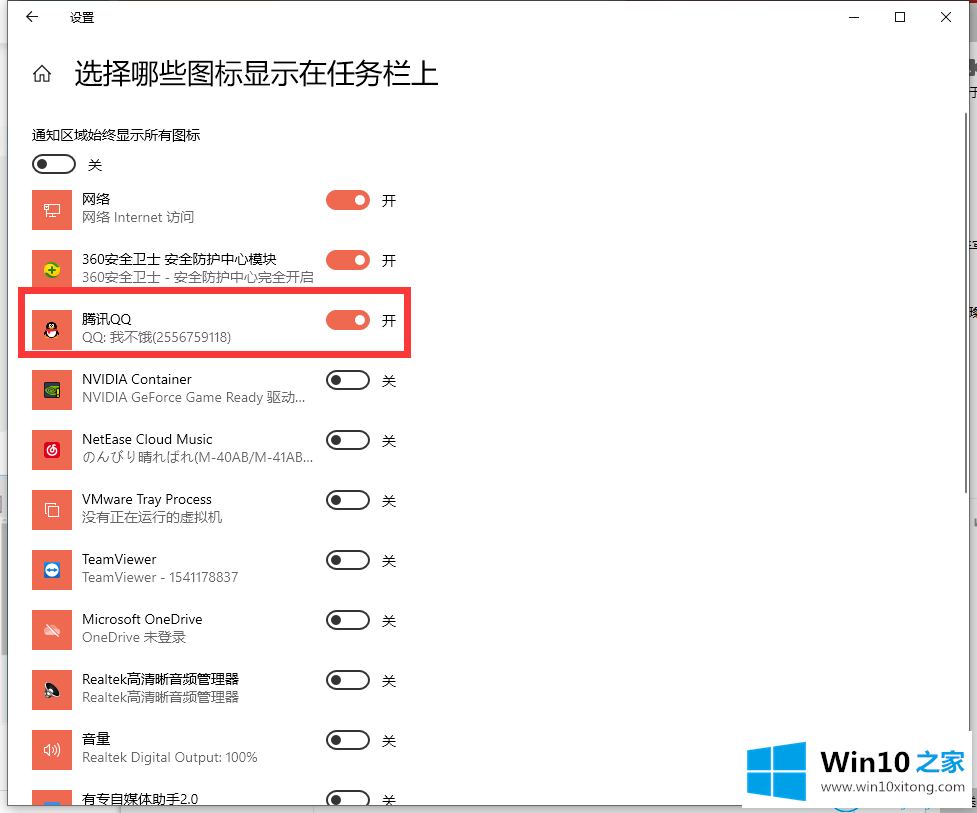The image size is (977, 813).
Task: Turn on VMware Tray Process toggle
Action: (x=348, y=500)
